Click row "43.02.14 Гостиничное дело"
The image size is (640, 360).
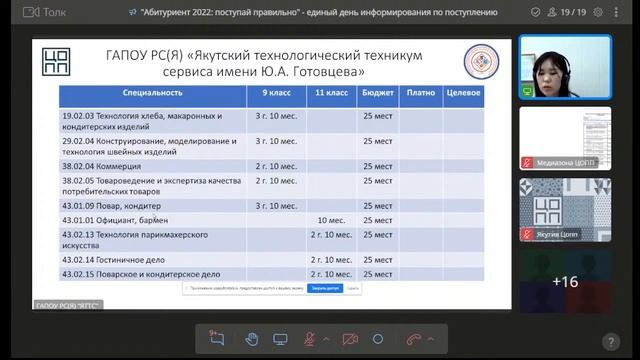271,260
